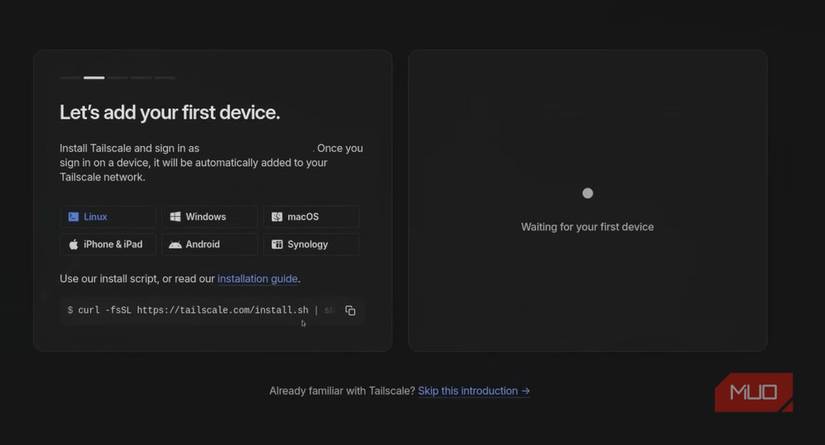
Task: Click the Linux terminal icon
Action: click(73, 217)
